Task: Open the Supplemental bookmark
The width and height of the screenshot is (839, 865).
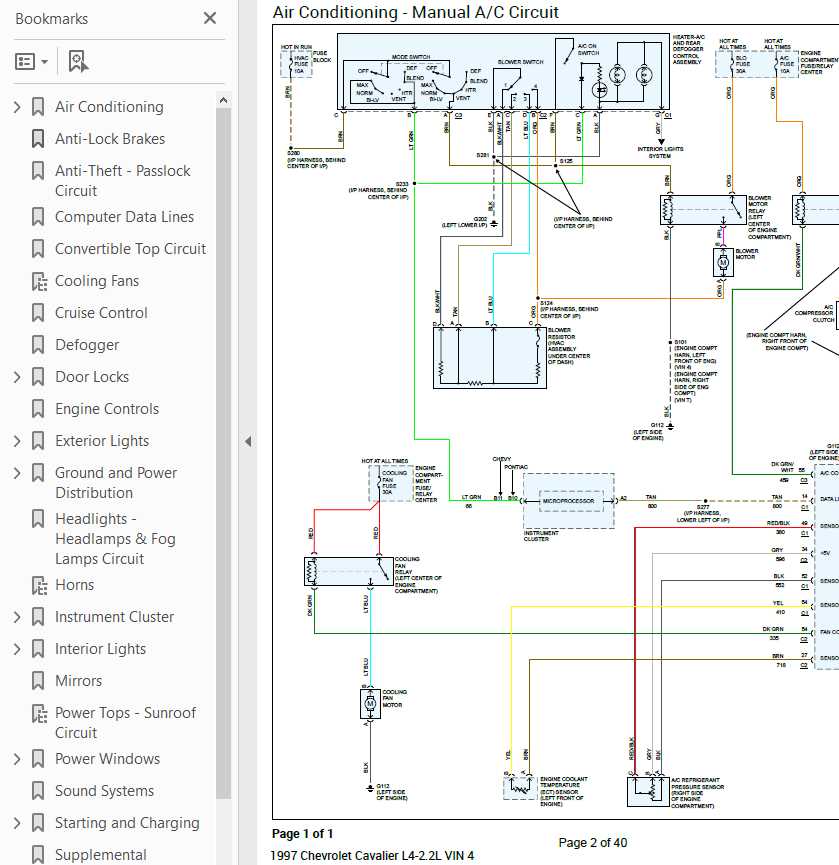Action: [x=100, y=855]
